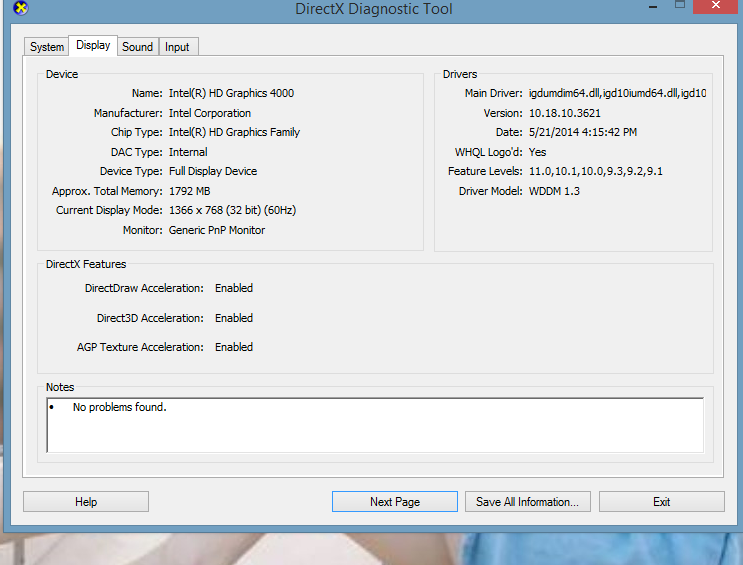
Task: Click the 'Internal' DAC type value
Action: (x=188, y=152)
